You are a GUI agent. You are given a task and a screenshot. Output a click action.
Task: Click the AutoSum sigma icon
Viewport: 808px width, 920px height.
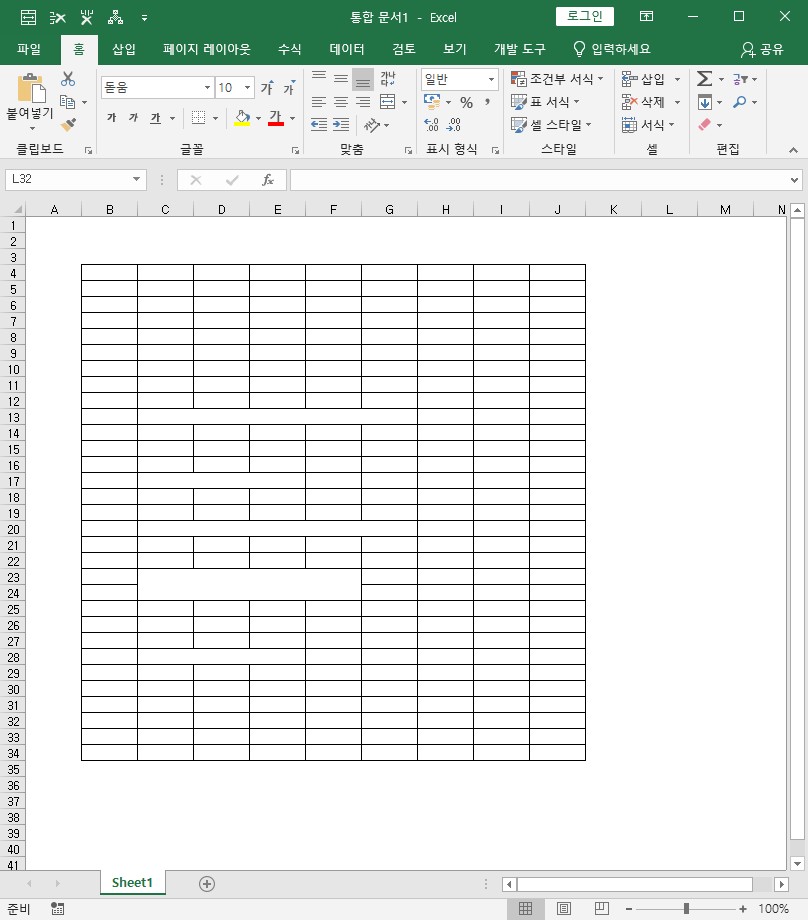[704, 79]
